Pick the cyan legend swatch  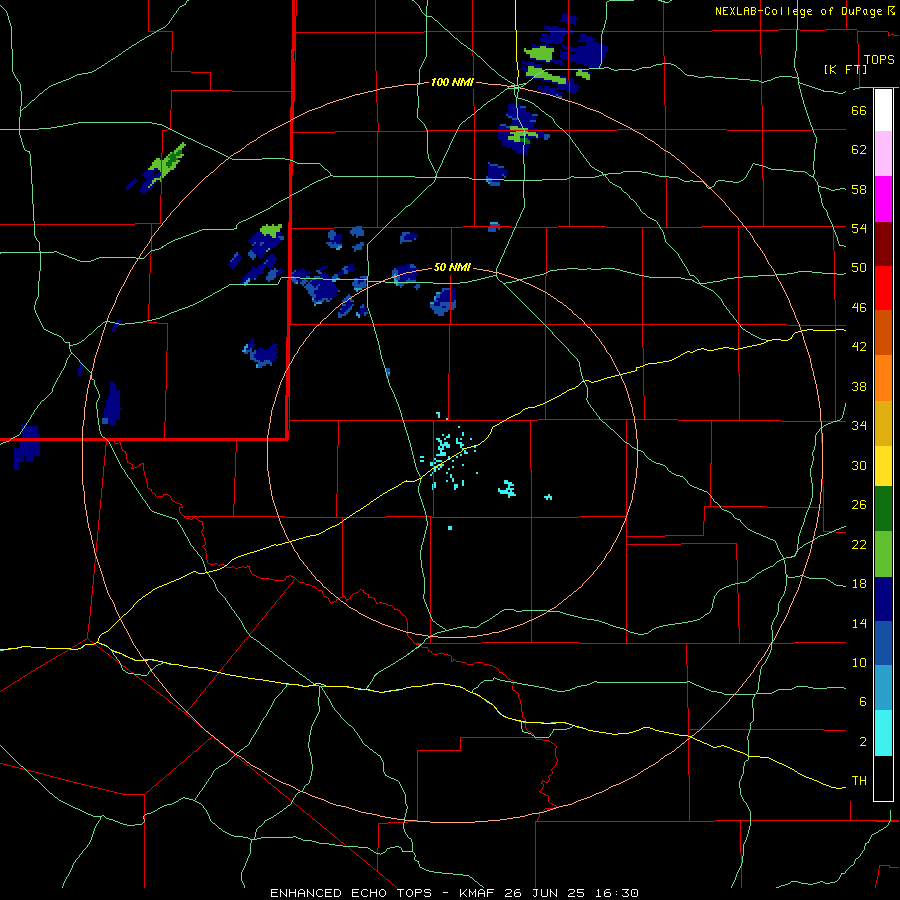(x=883, y=732)
